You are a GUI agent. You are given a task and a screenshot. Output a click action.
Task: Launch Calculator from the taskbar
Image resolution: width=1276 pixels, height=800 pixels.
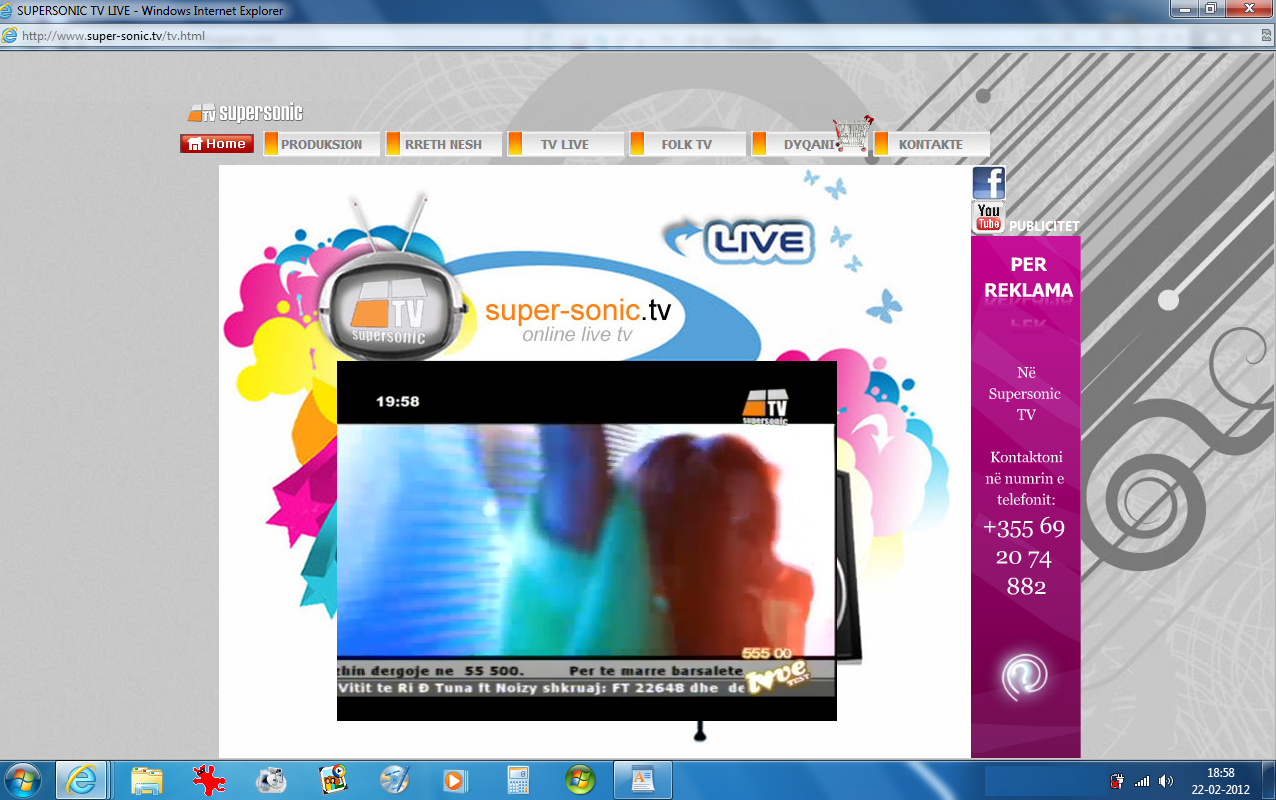click(516, 779)
